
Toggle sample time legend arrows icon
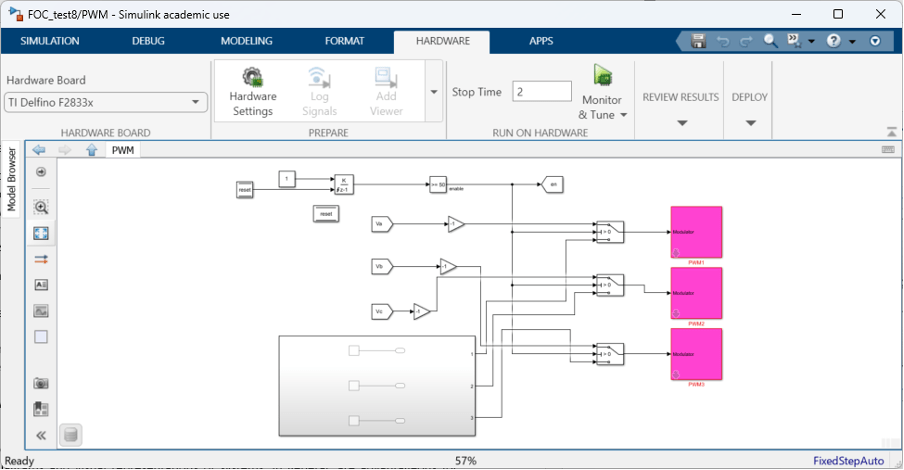[x=41, y=260]
